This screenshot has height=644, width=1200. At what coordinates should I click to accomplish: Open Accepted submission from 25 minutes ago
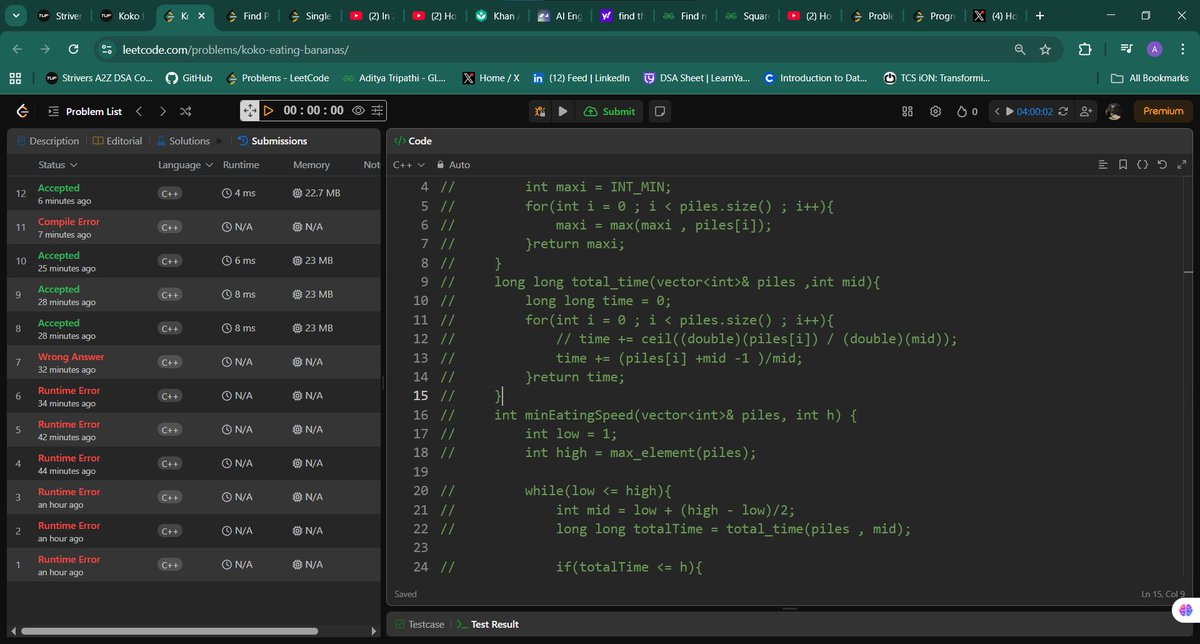coord(196,261)
